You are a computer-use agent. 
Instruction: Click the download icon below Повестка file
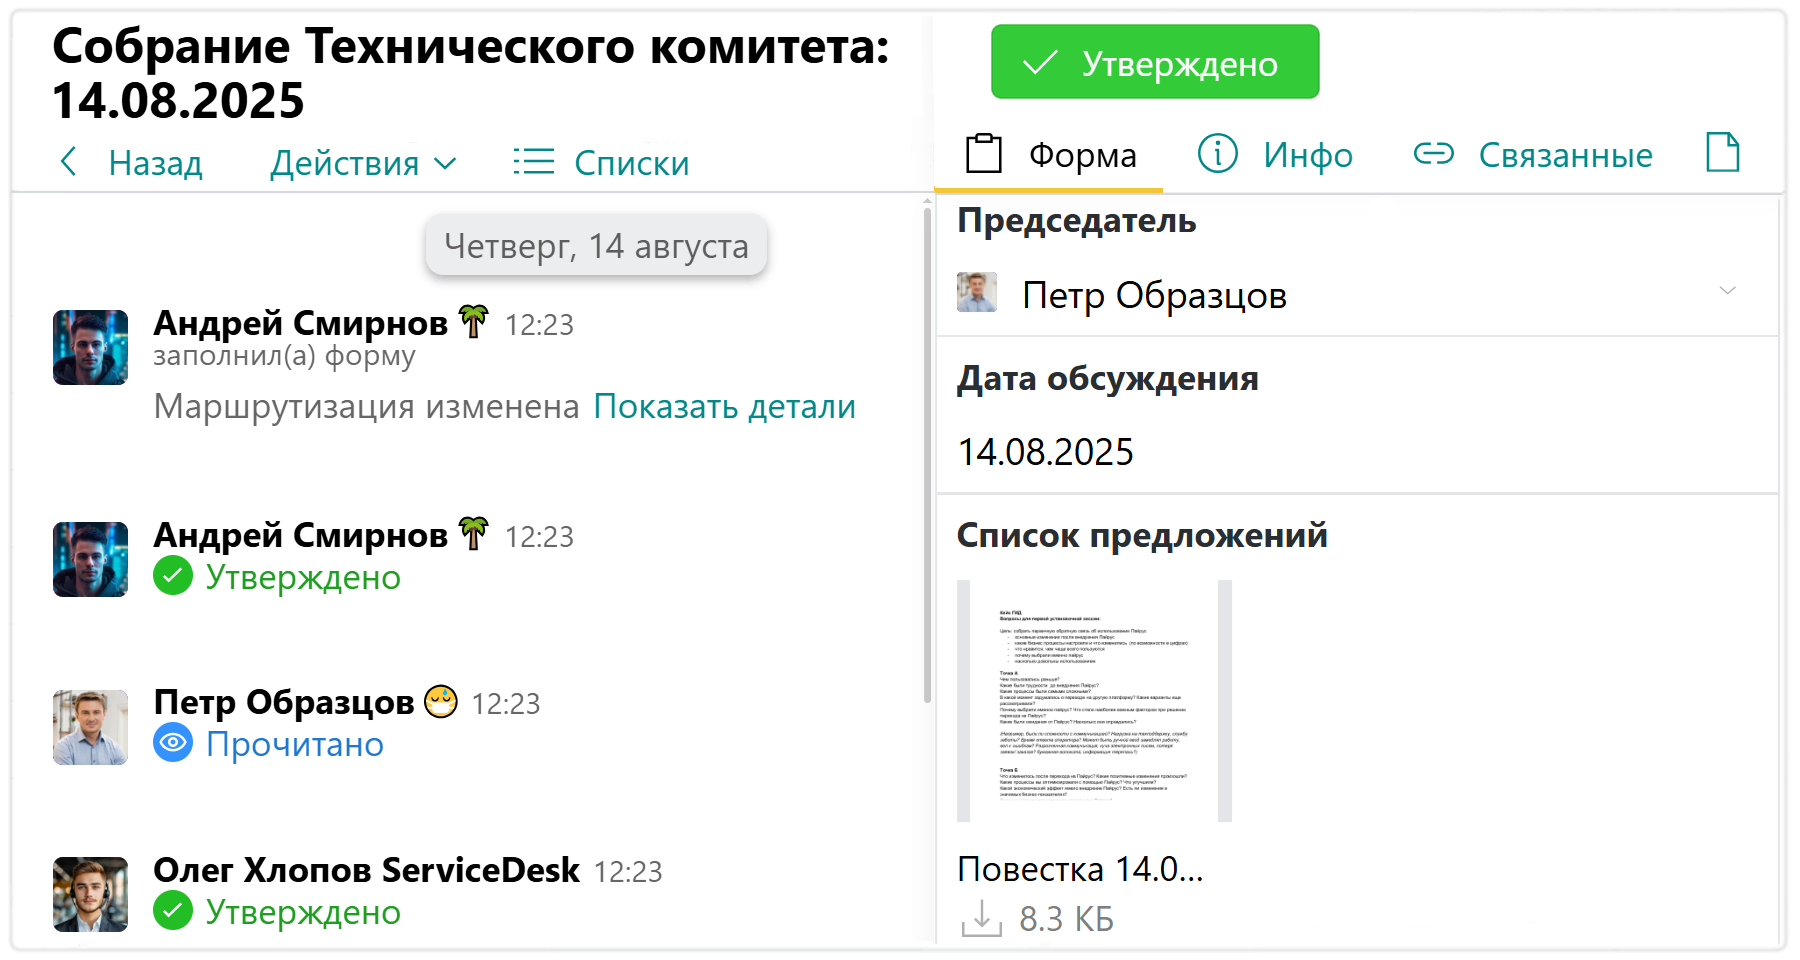tap(981, 918)
